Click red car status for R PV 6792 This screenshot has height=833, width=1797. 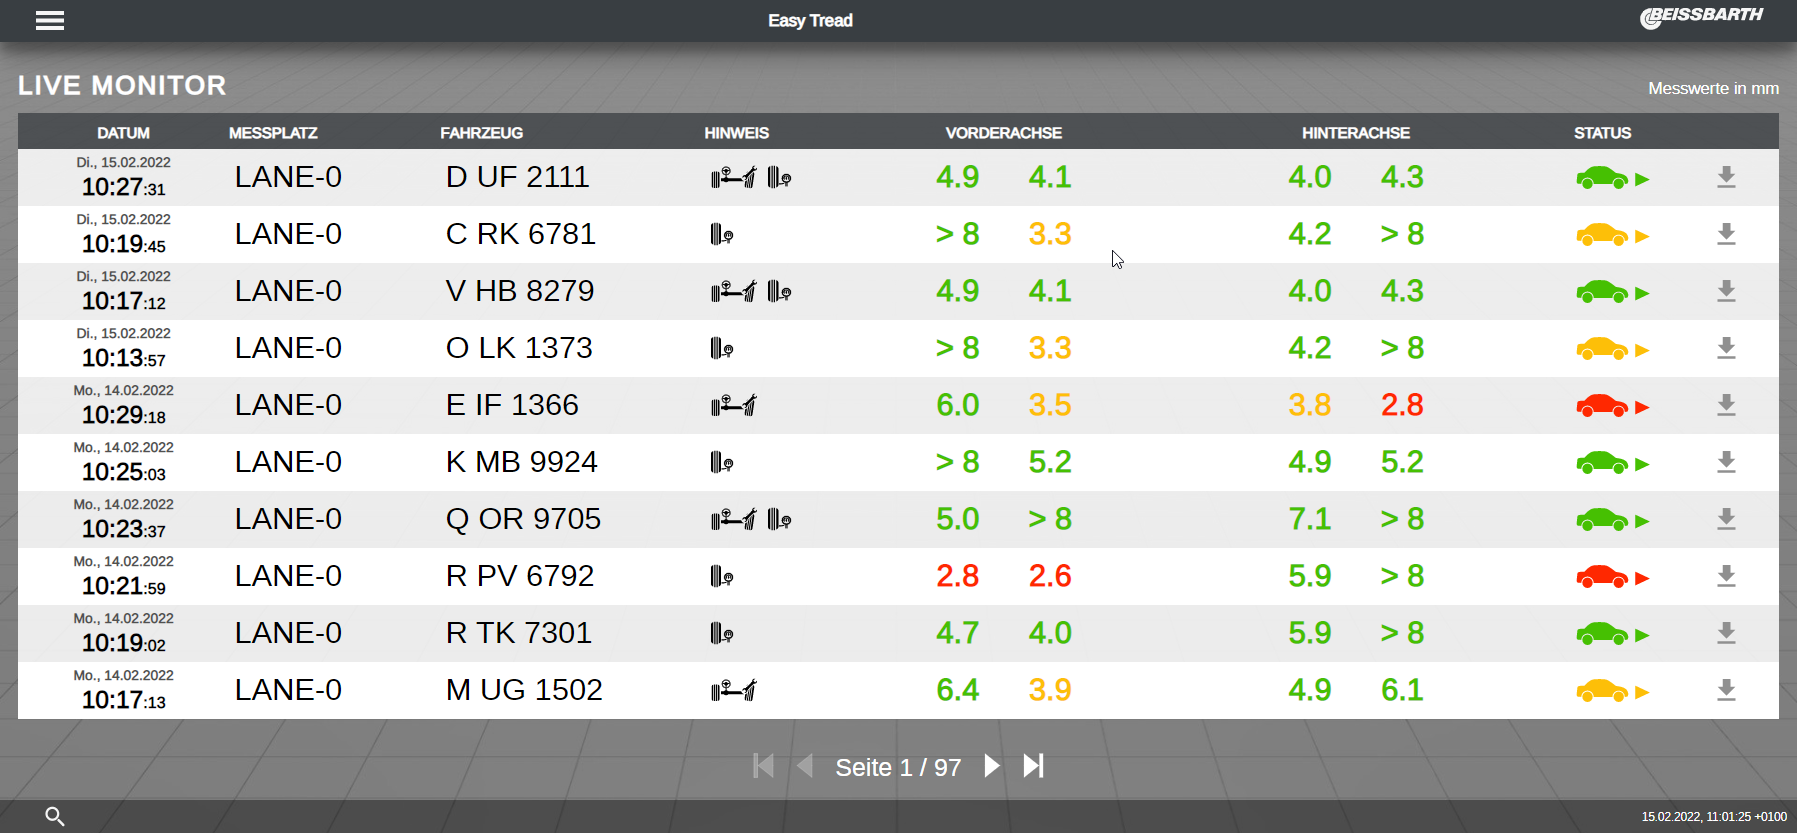pos(1602,576)
